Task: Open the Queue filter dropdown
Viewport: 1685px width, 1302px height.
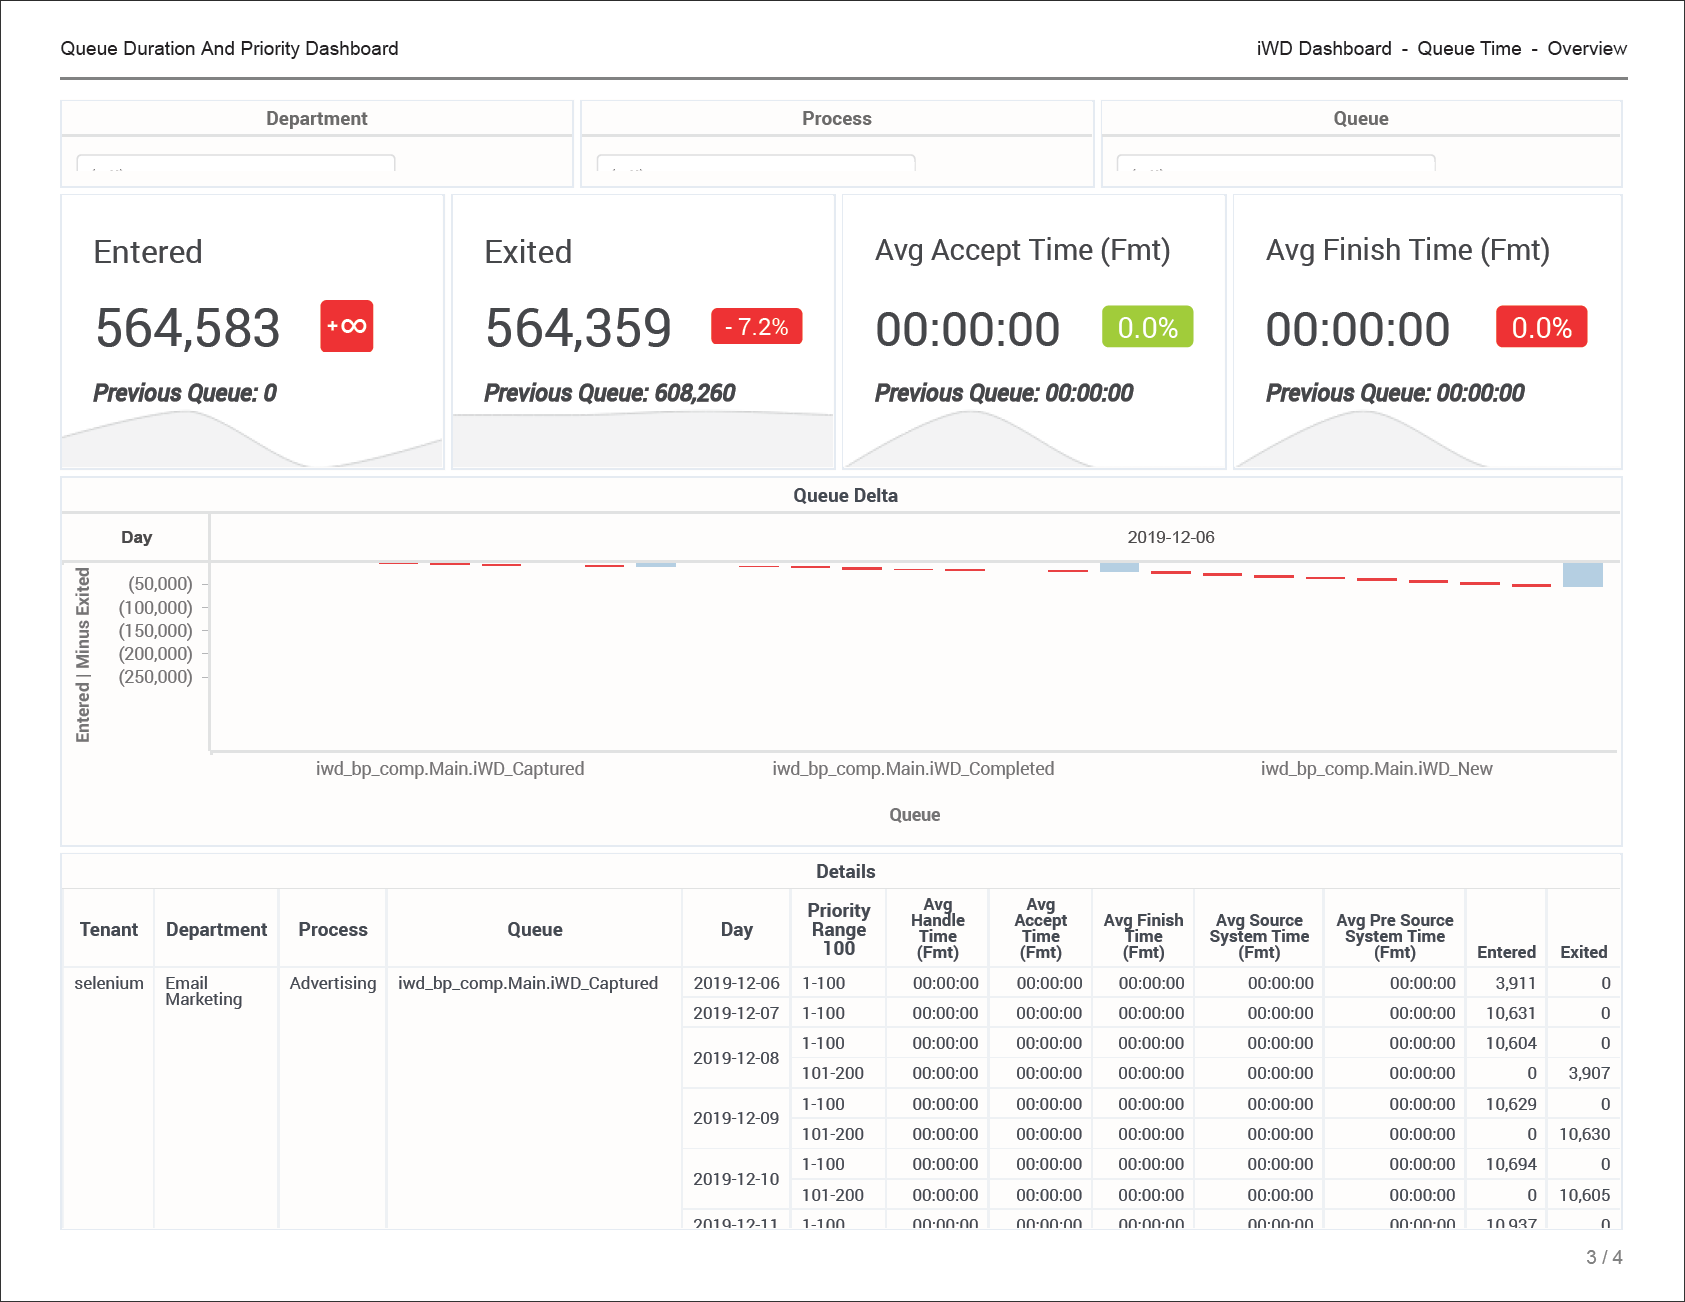Action: (x=1276, y=163)
